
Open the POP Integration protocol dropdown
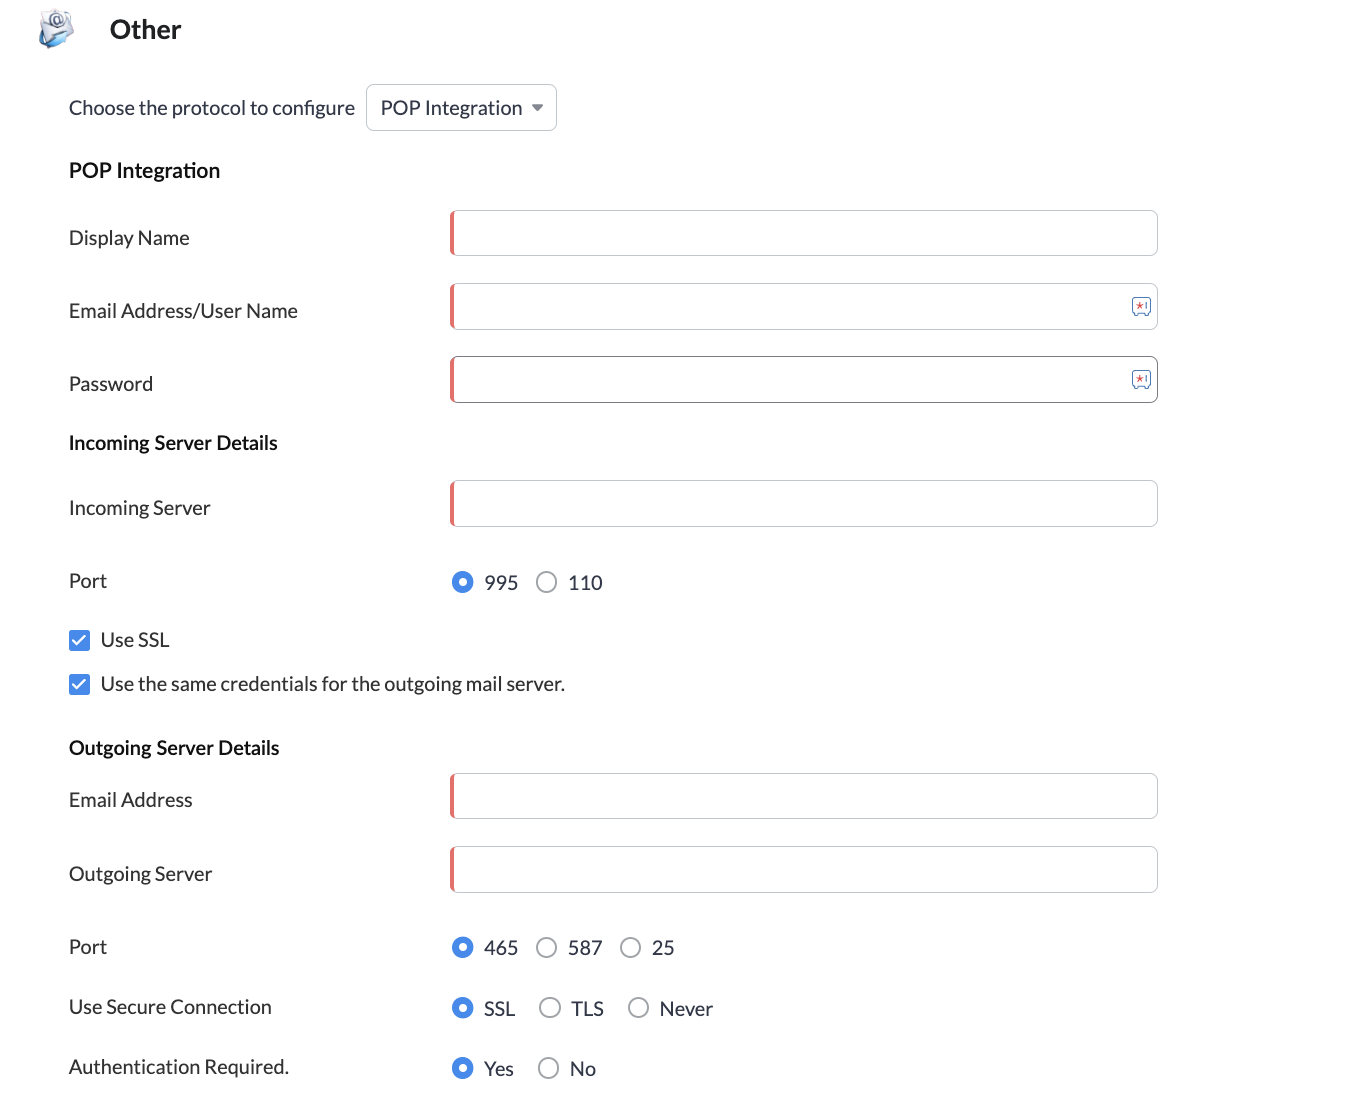pos(461,108)
